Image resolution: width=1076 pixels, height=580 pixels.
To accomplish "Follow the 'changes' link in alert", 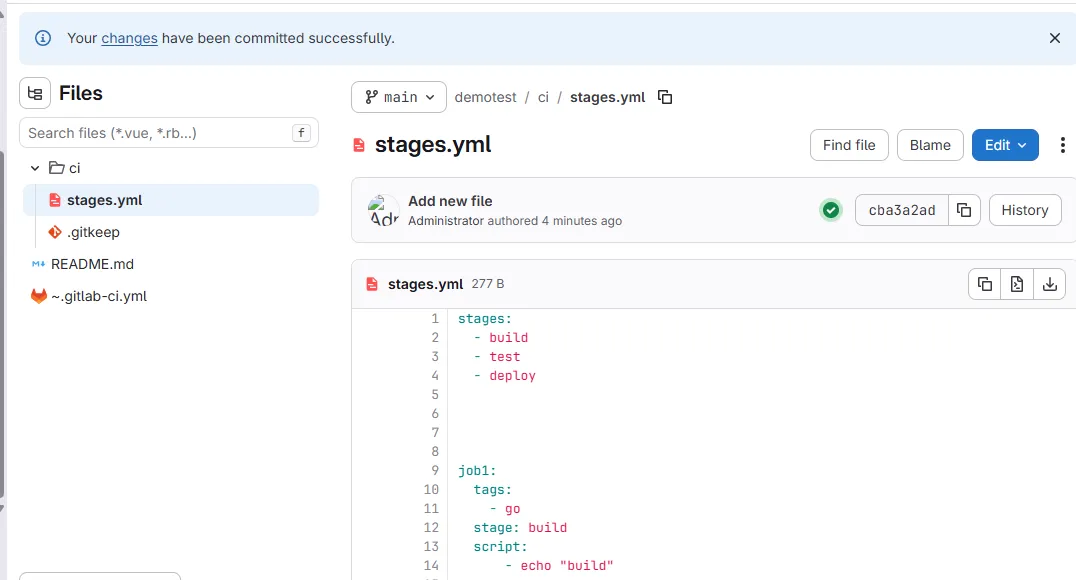I will pos(130,38).
